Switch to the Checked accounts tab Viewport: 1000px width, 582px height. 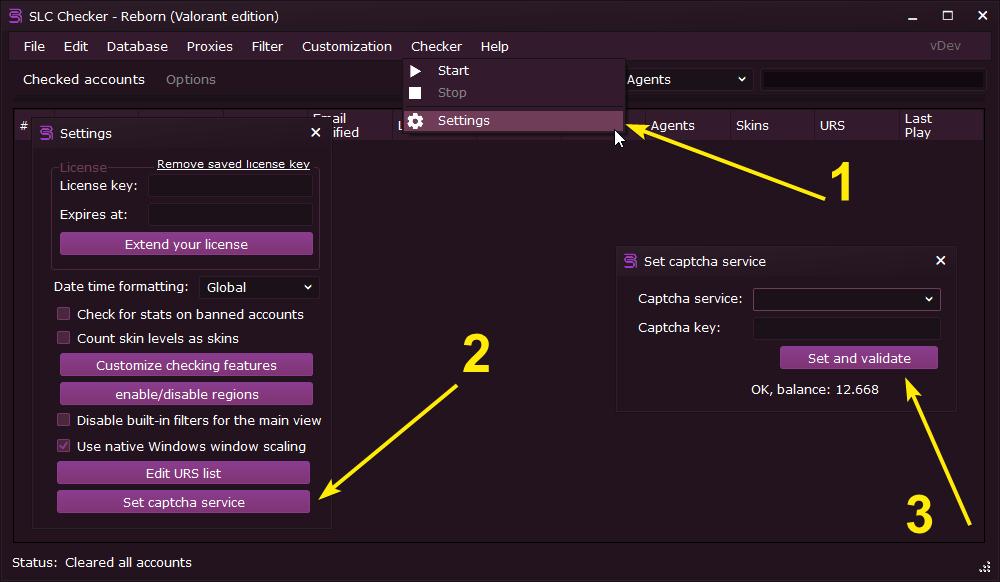(84, 80)
